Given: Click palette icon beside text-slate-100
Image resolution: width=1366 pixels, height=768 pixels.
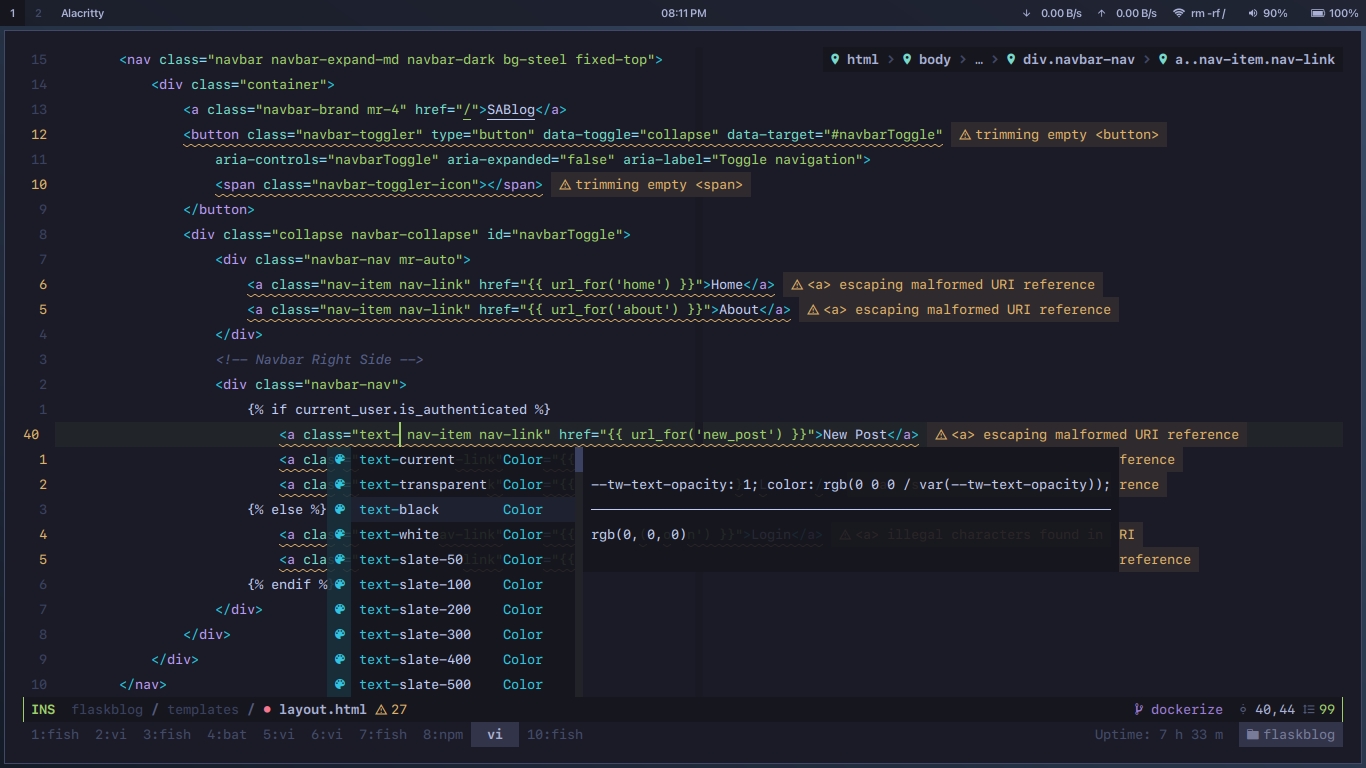Looking at the screenshot, I should 340,584.
